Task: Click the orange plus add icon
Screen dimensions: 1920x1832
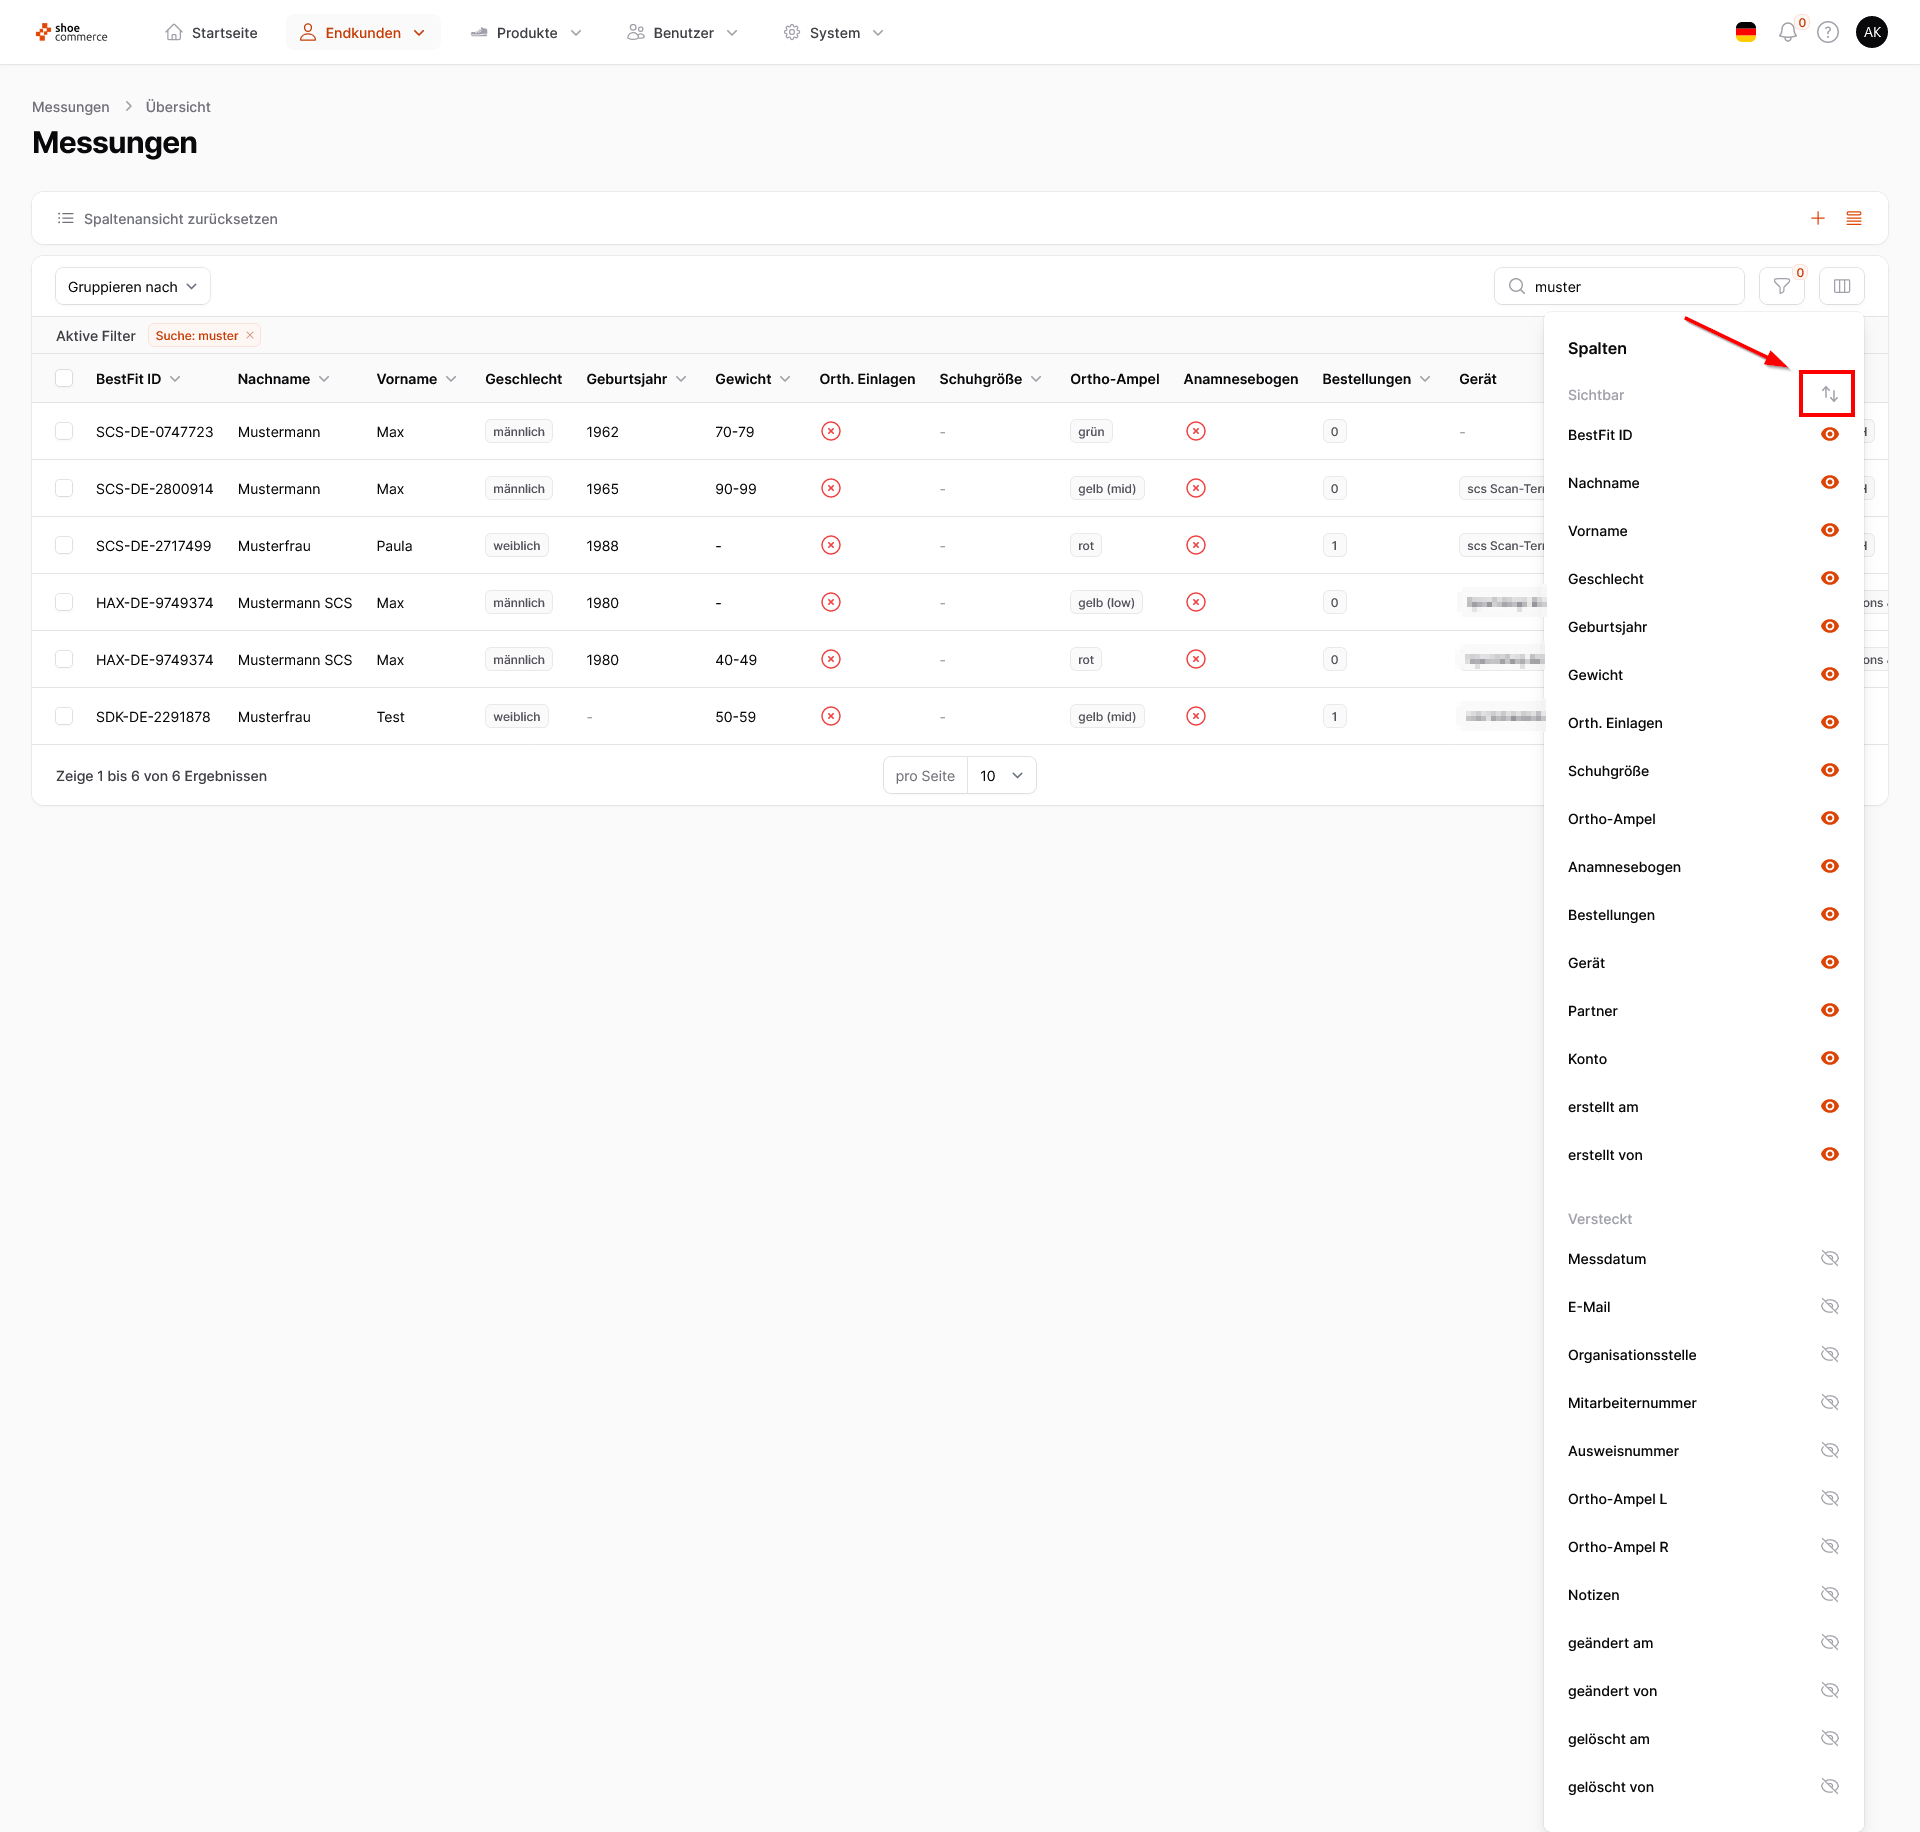Action: tap(1817, 218)
